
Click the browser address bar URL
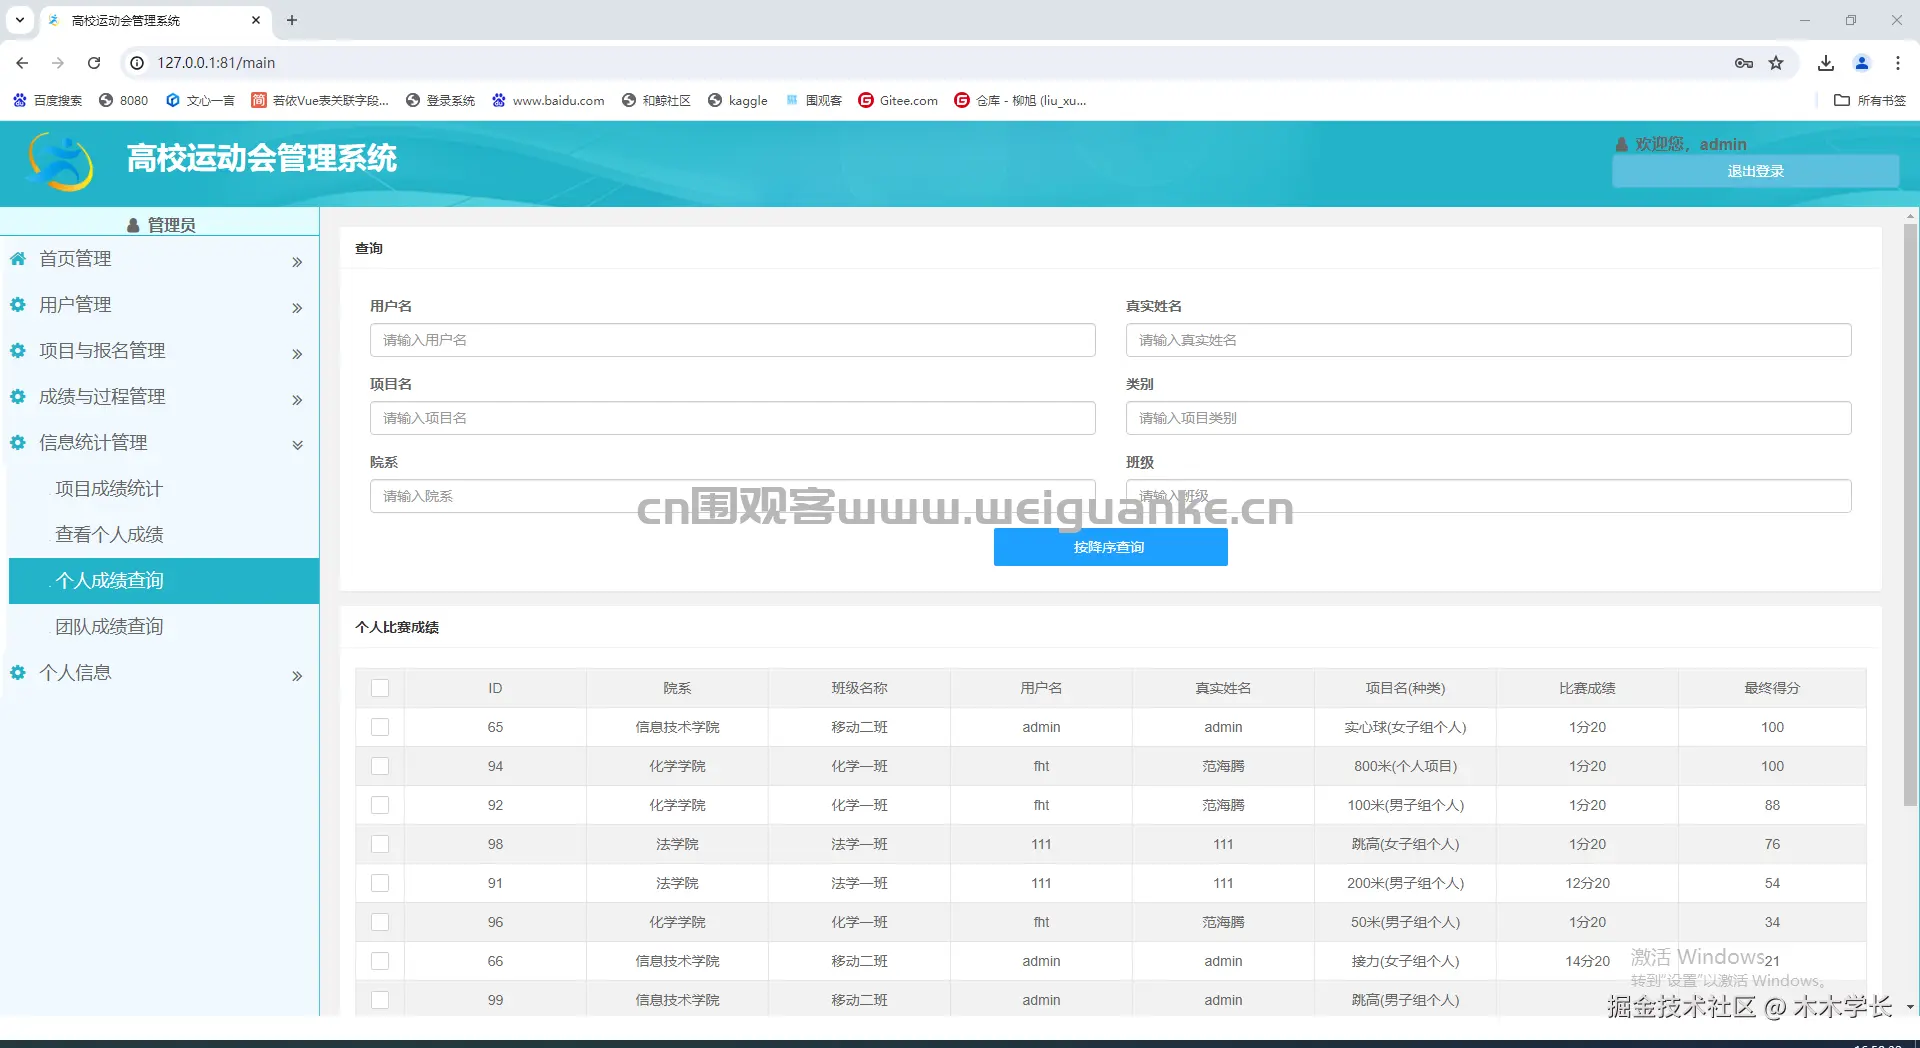(216, 63)
